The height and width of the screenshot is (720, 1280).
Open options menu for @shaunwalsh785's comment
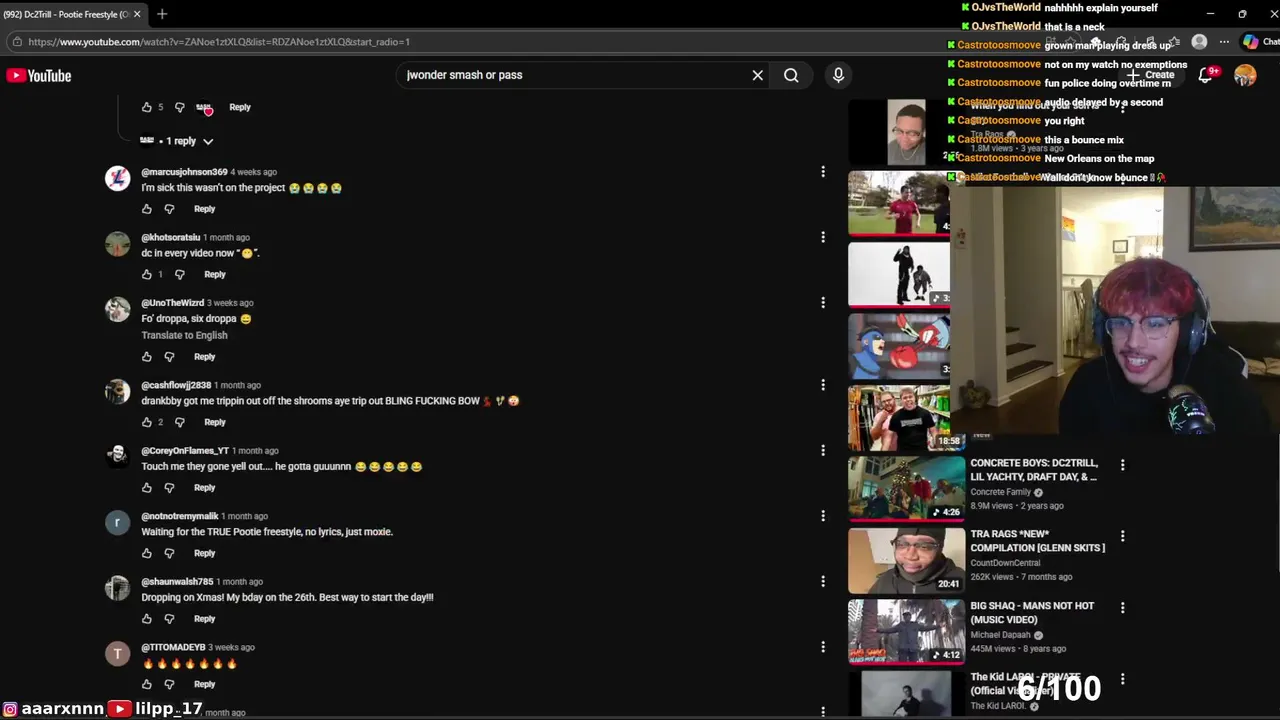[x=823, y=581]
